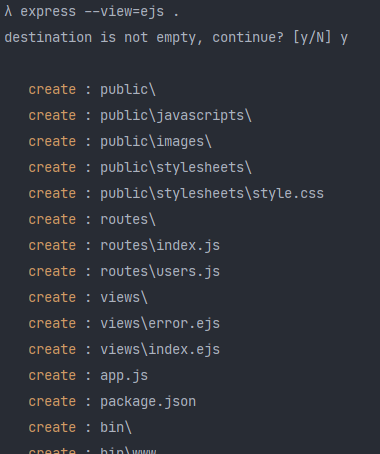Image resolution: width=380 pixels, height=454 pixels.
Task: Click the views\ directory path
Action: pos(124,298)
